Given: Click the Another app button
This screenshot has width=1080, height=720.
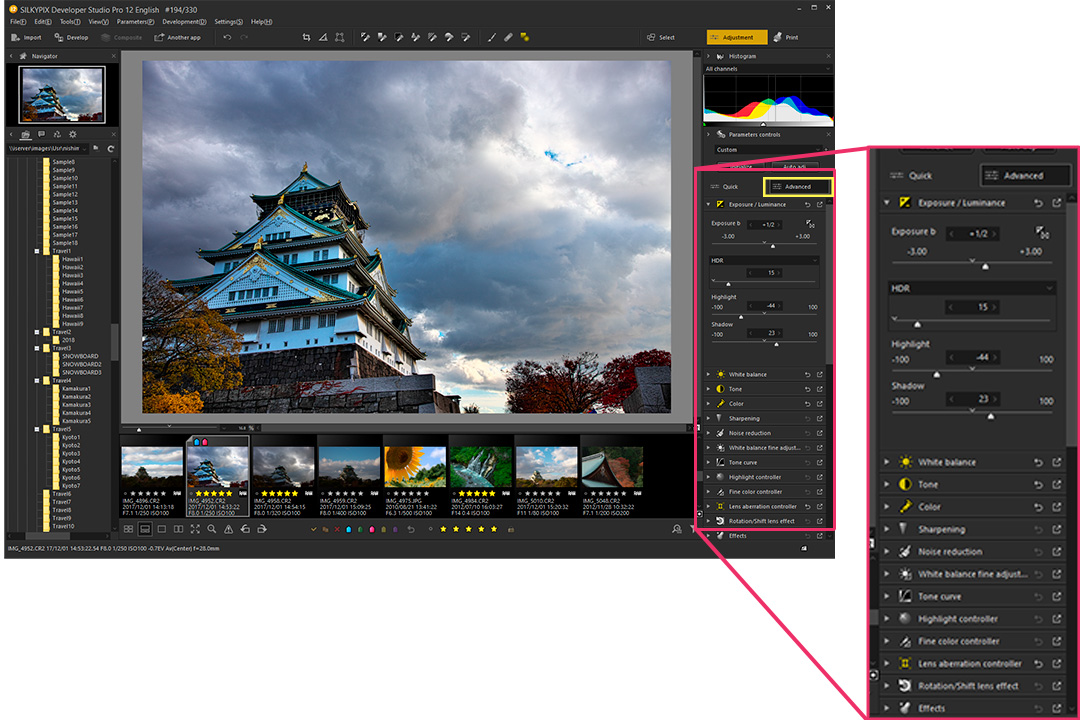Looking at the screenshot, I should coord(177,37).
